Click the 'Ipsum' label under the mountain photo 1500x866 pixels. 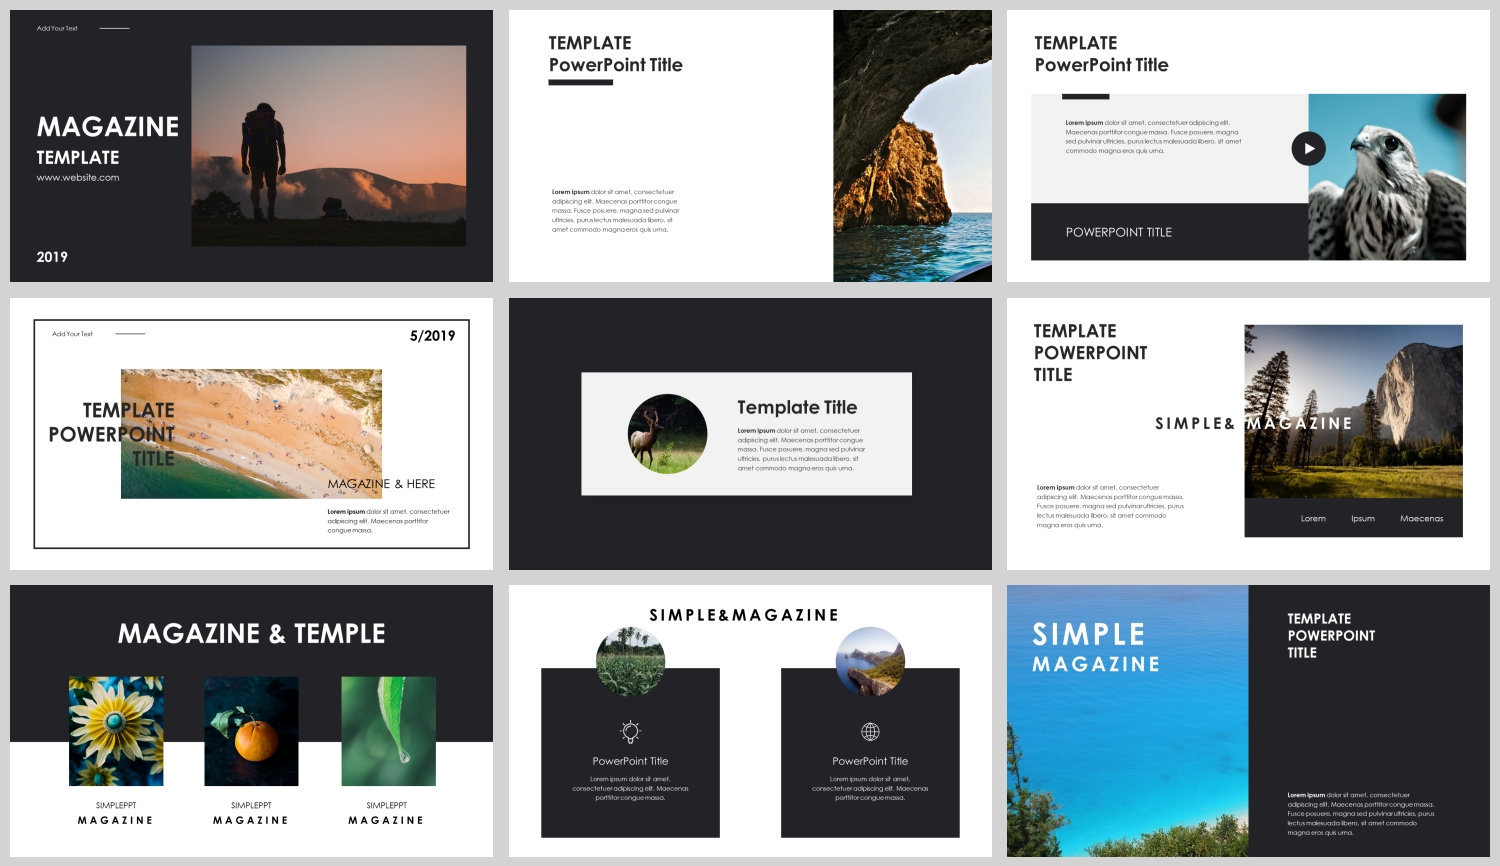[x=1363, y=519]
